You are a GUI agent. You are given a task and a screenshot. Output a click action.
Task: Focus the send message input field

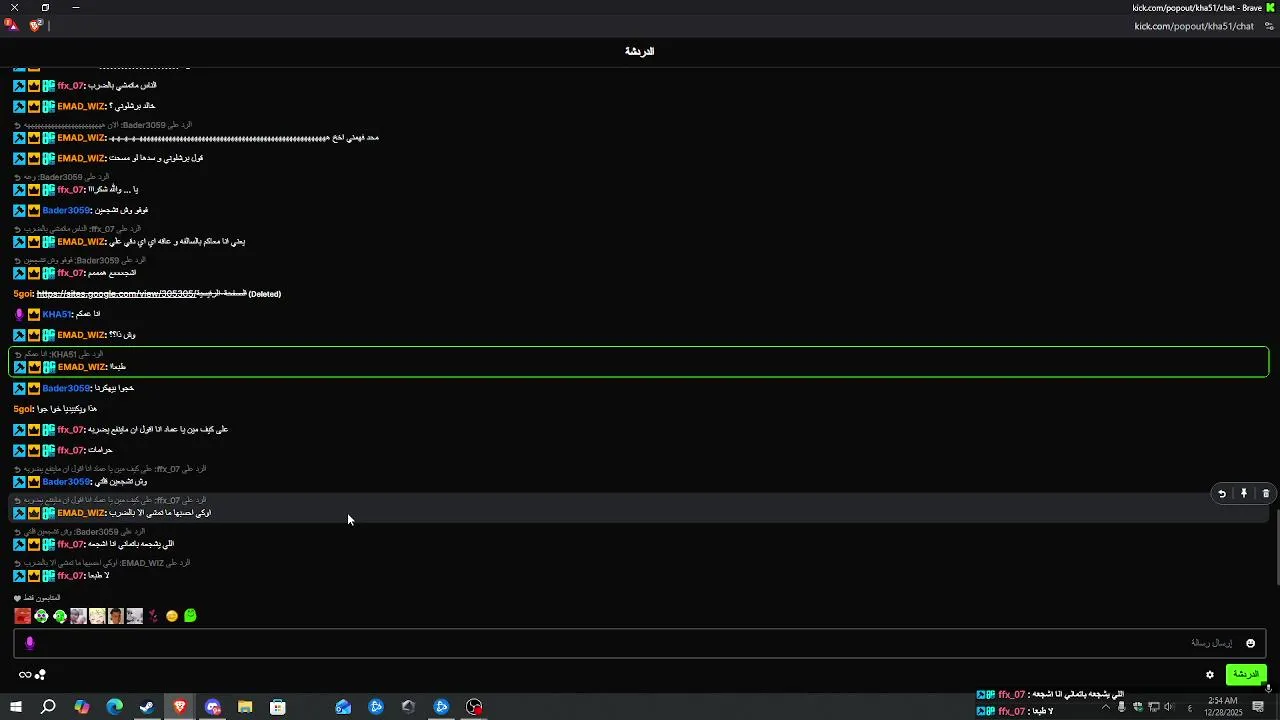(640, 643)
